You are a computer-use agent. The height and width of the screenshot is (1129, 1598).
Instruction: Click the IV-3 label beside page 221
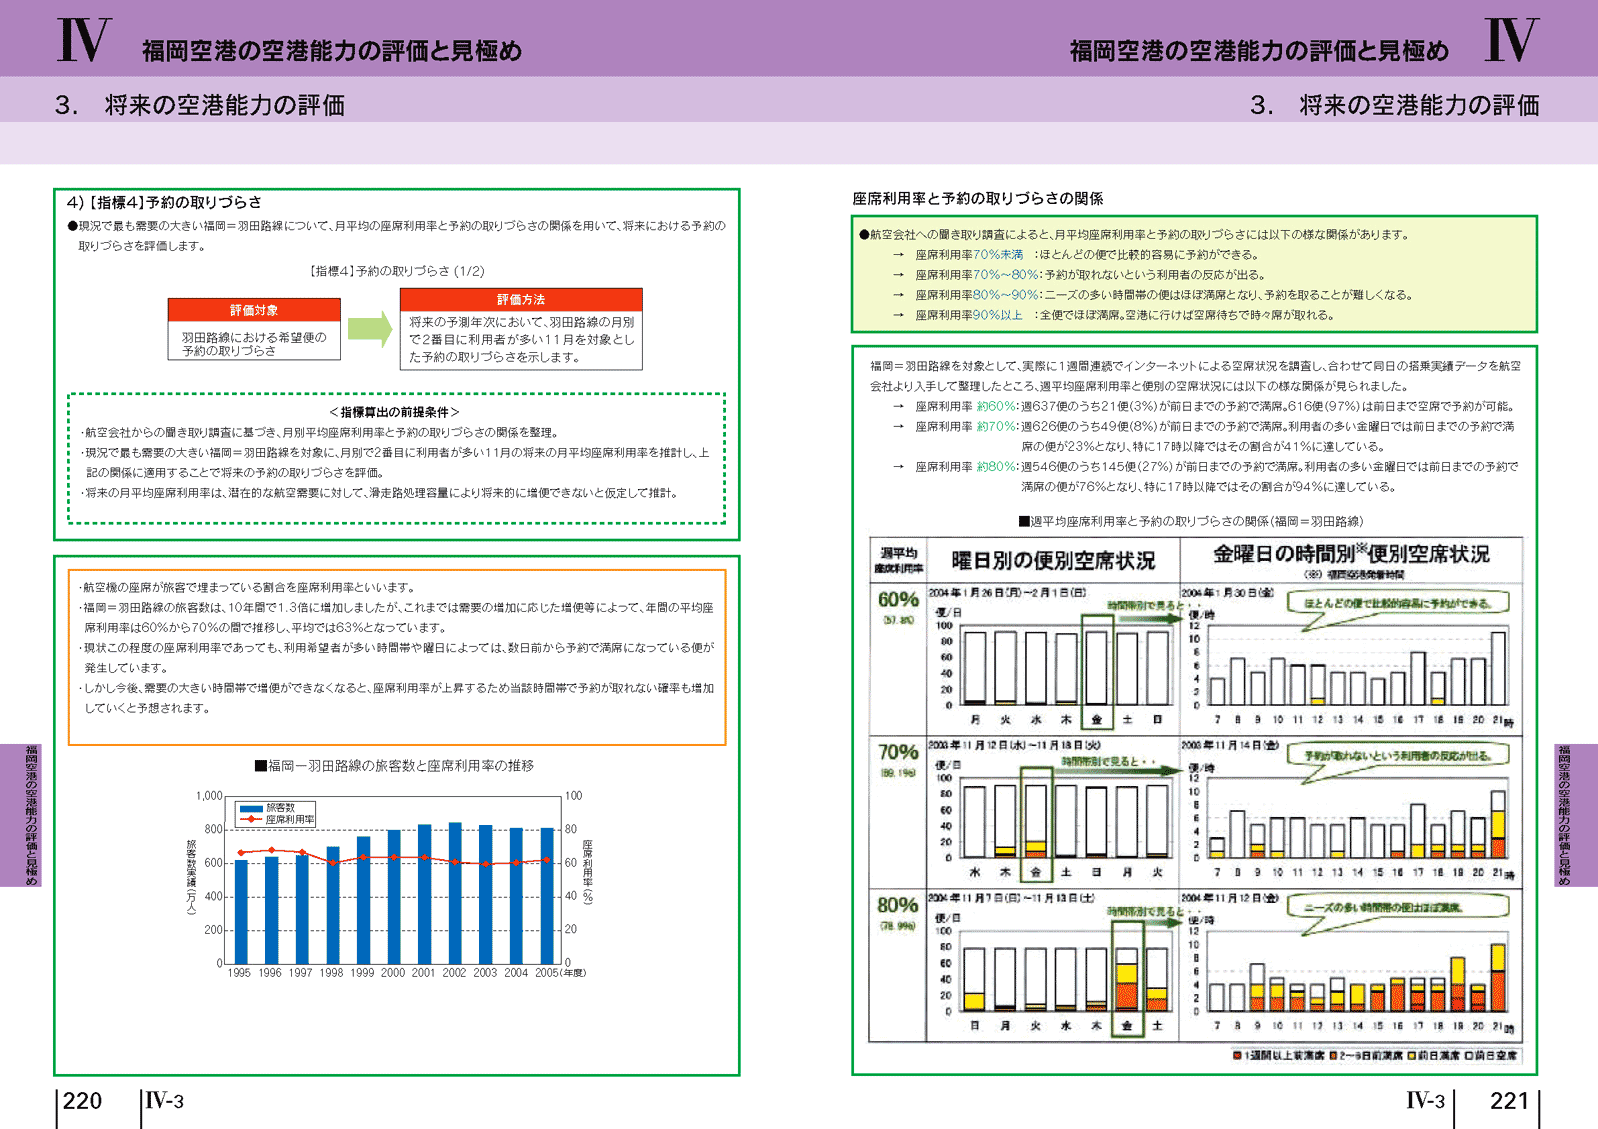coord(1425,1101)
